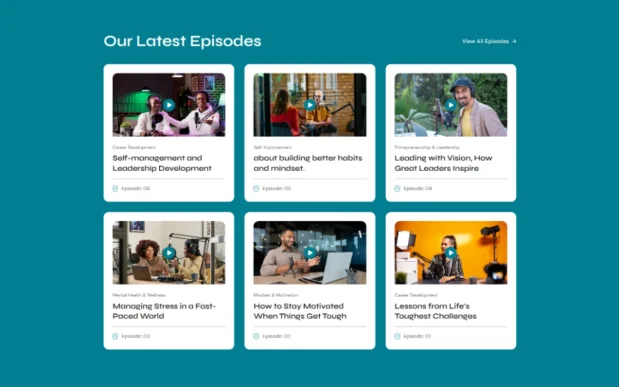Viewport: 619px width, 387px height.
Task: Click Career Development label on the Self-management card
Action: [x=134, y=147]
